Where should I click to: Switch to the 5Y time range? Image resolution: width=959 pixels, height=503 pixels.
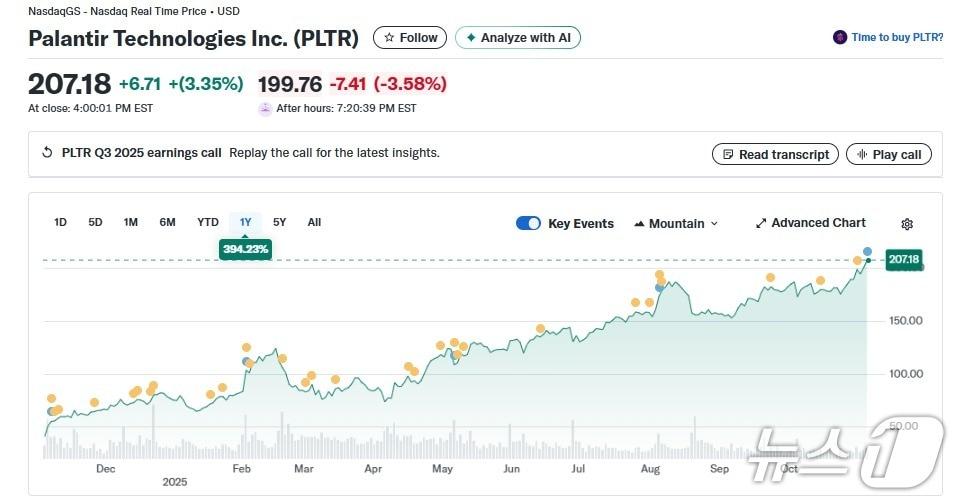[x=280, y=222]
